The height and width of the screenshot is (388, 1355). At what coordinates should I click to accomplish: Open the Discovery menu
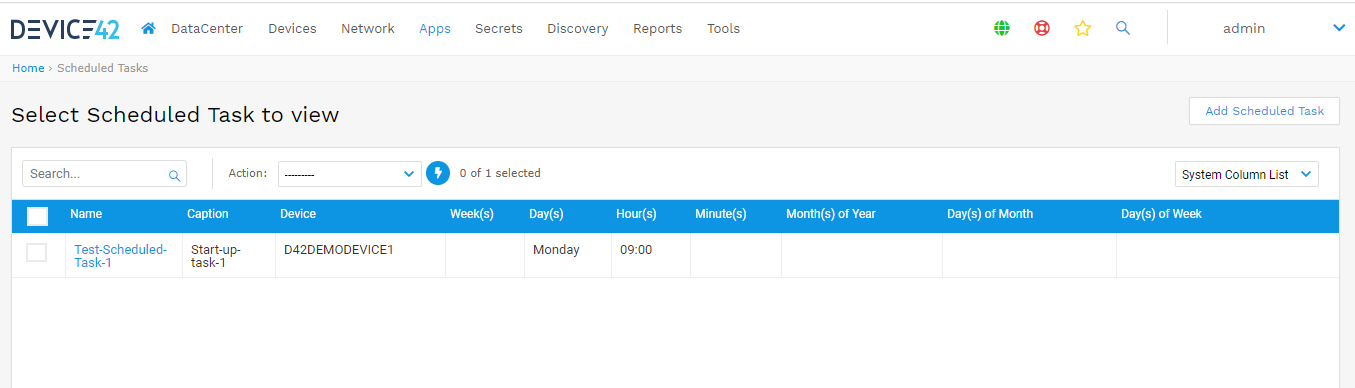click(577, 29)
